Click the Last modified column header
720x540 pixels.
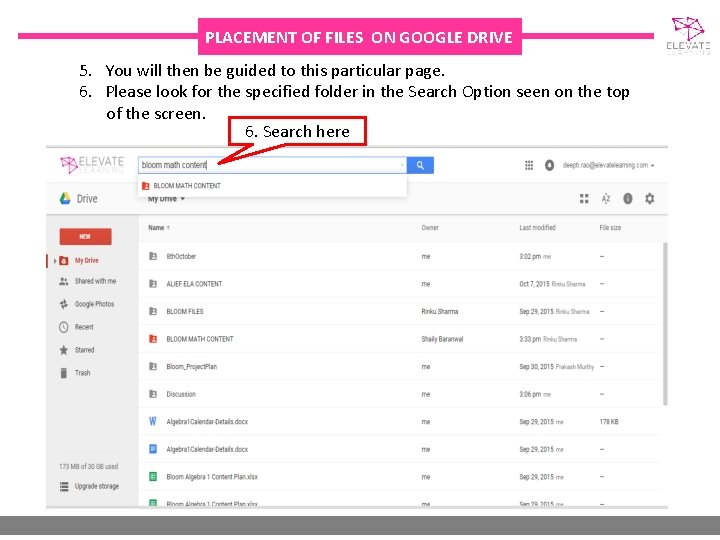point(537,228)
